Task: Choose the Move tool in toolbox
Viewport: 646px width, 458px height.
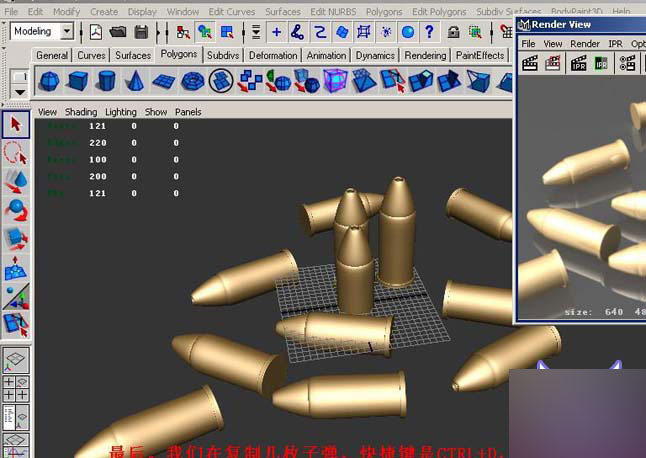Action: coord(16,181)
